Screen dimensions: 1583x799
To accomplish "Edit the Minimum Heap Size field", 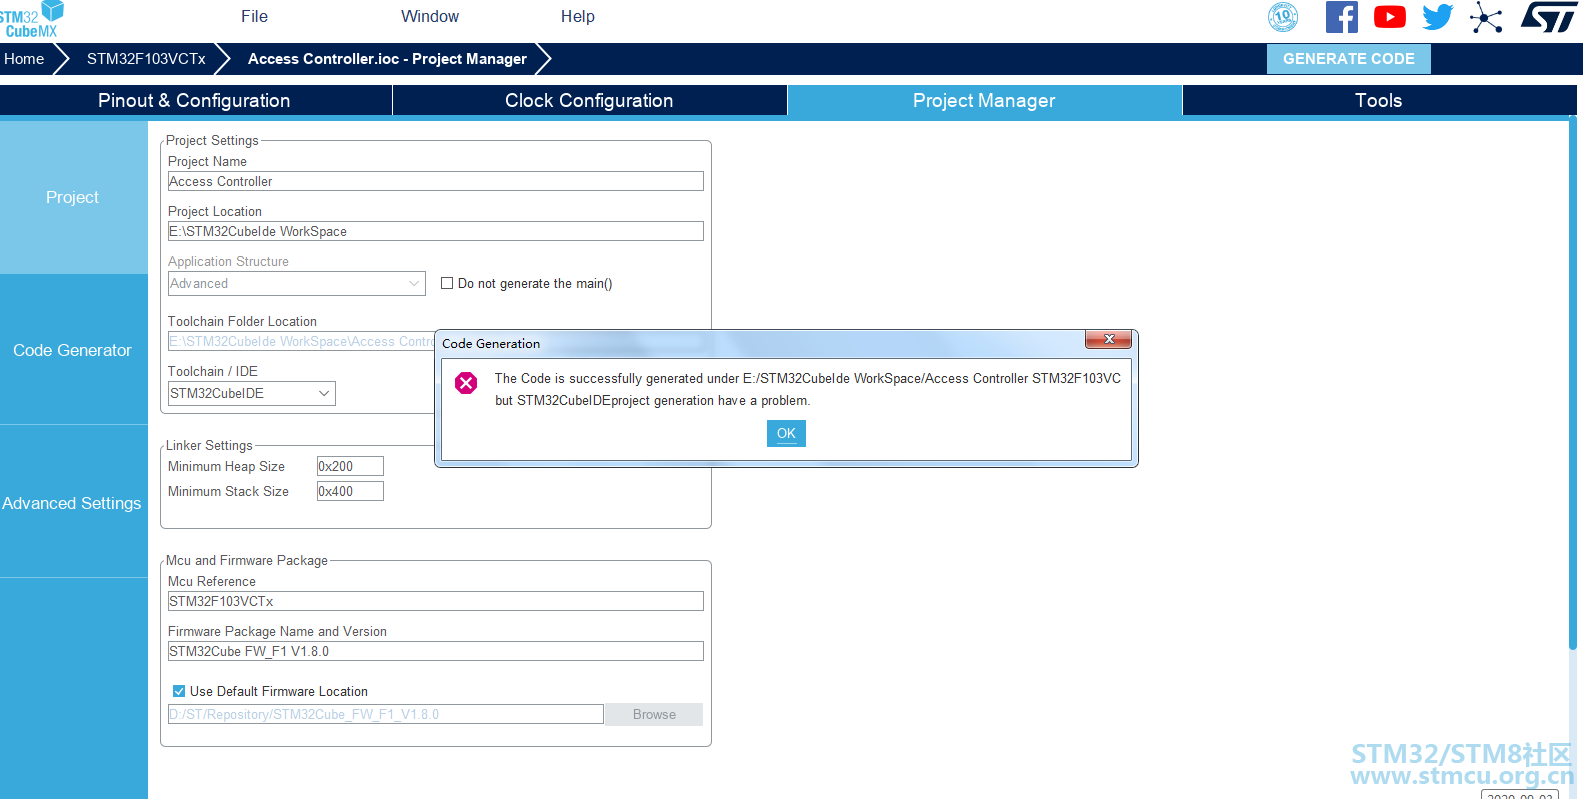I will point(350,466).
